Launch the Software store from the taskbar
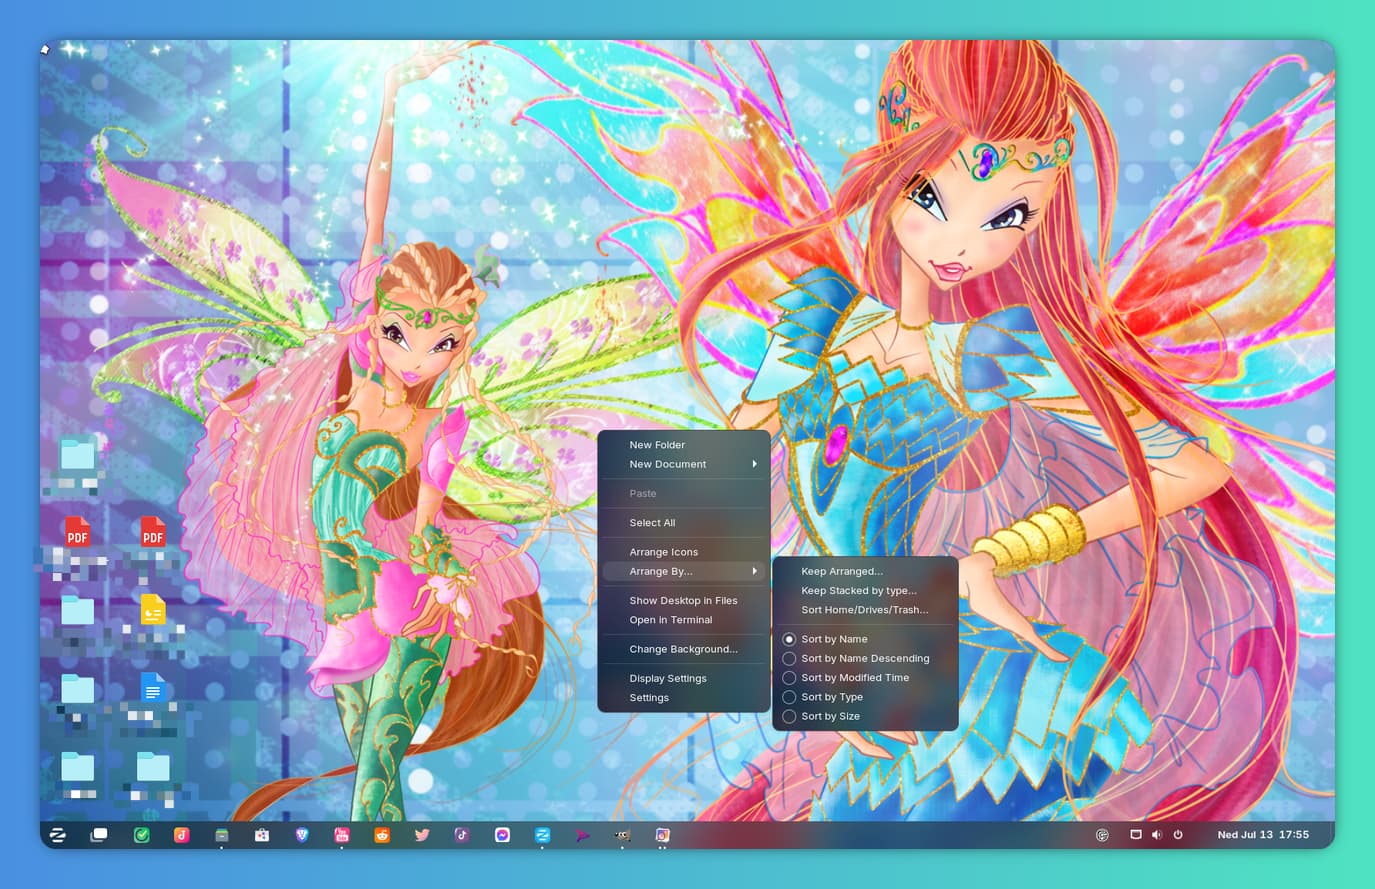The image size is (1375, 889). pyautogui.click(x=262, y=835)
